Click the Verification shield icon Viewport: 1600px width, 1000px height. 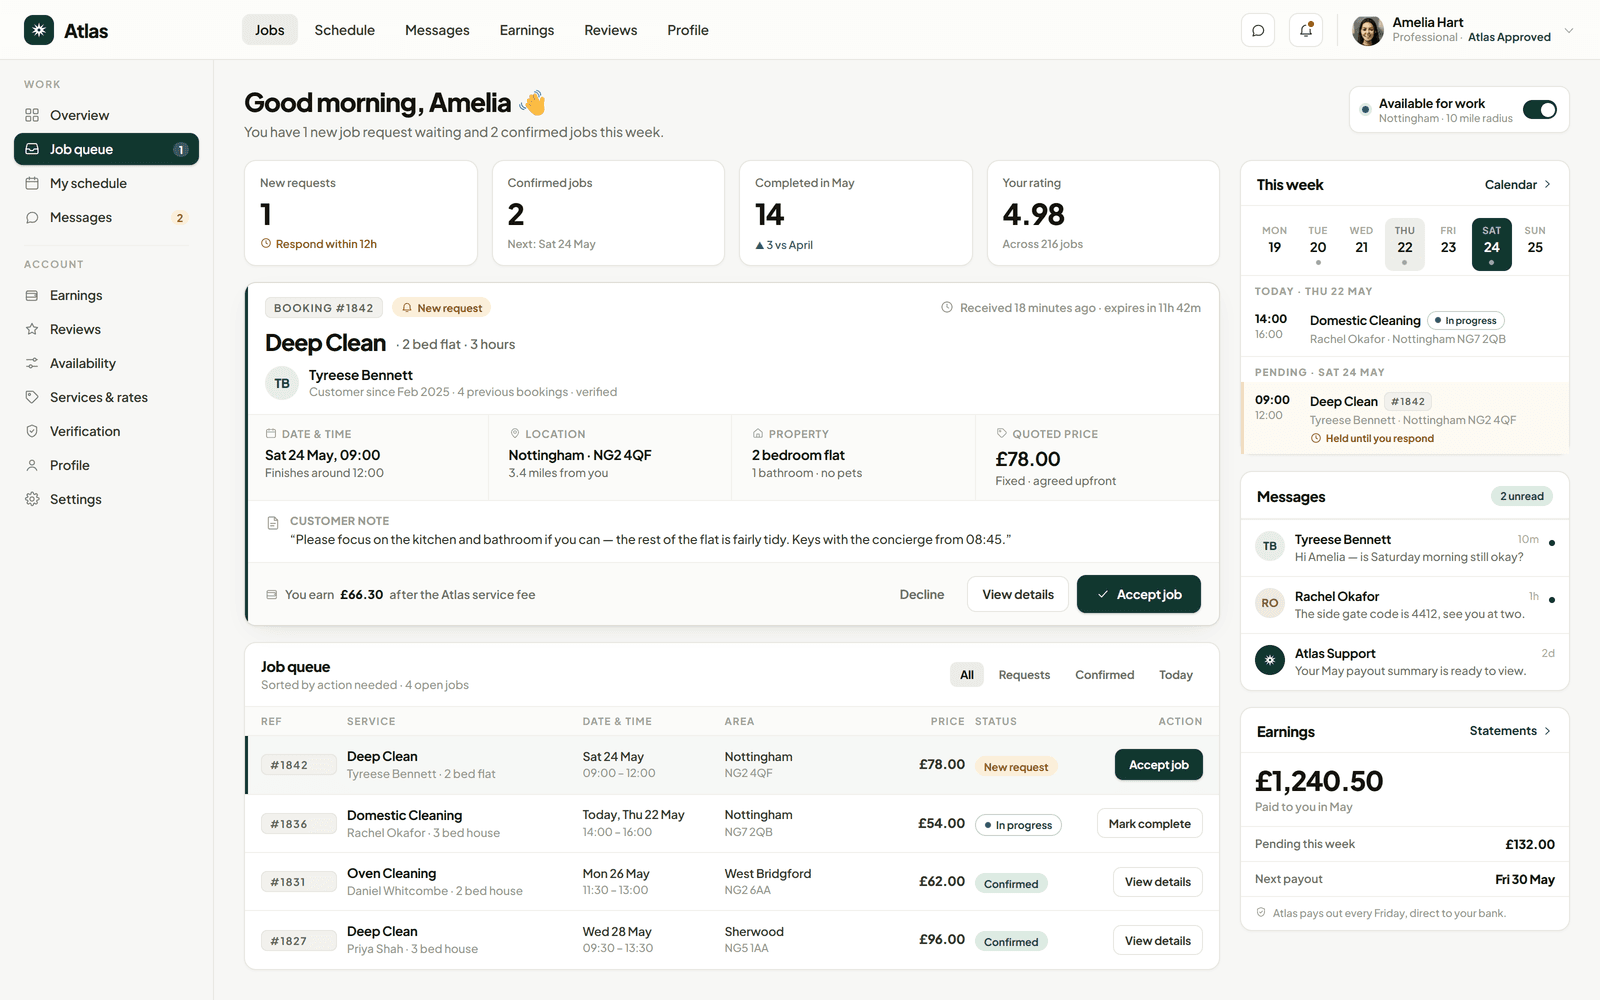[32, 431]
